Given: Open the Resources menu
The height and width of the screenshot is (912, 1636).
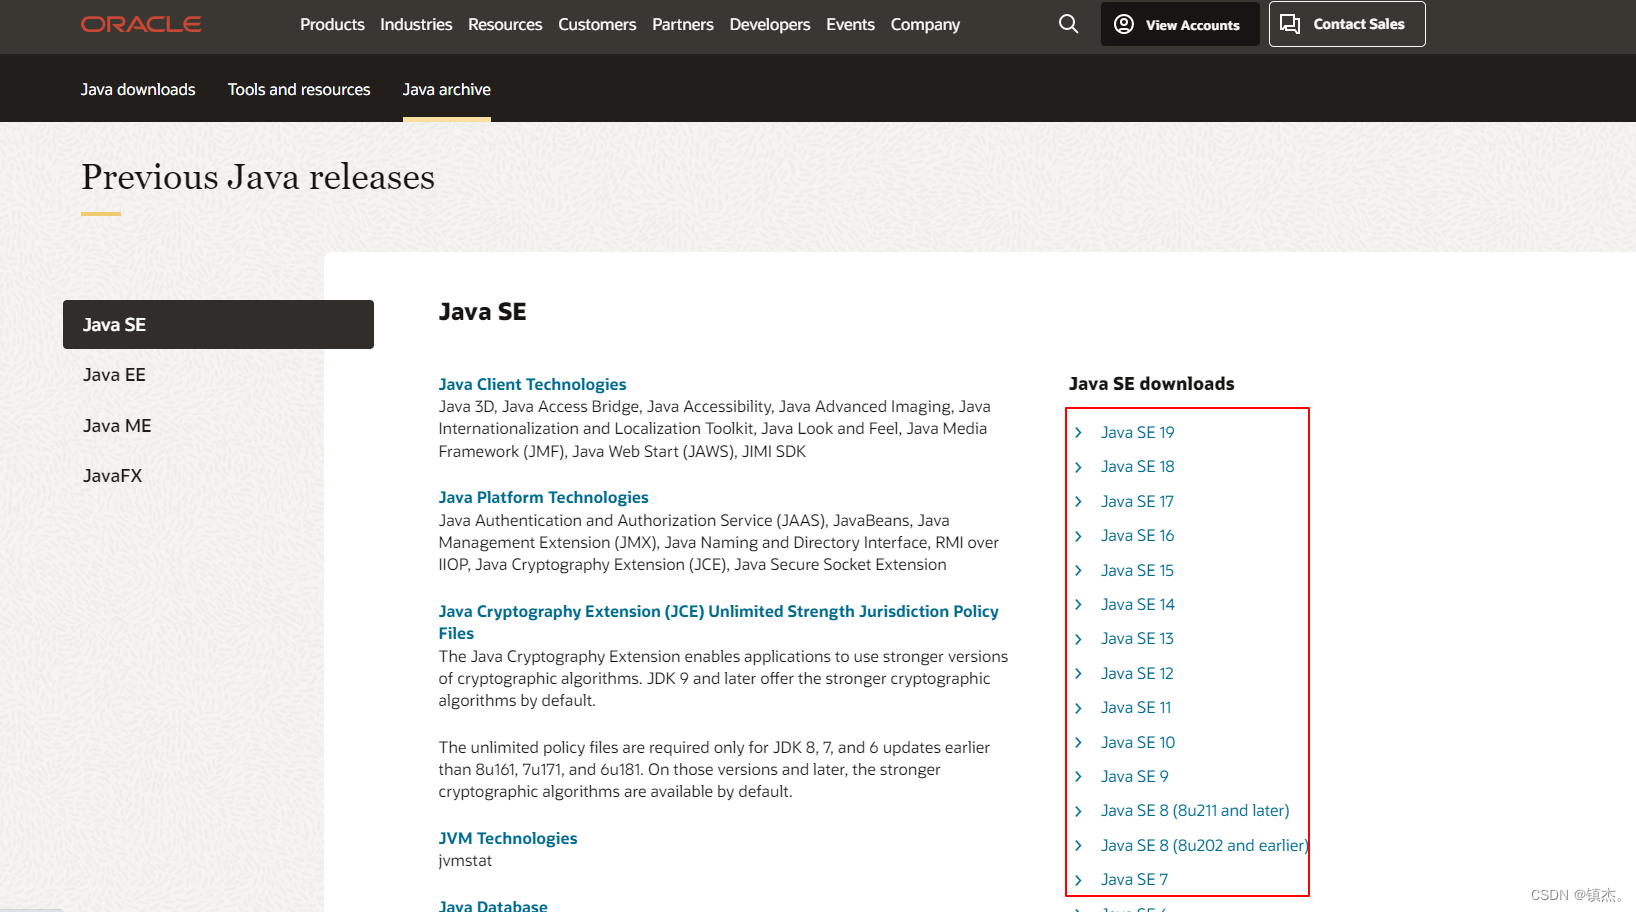Looking at the screenshot, I should (x=505, y=24).
